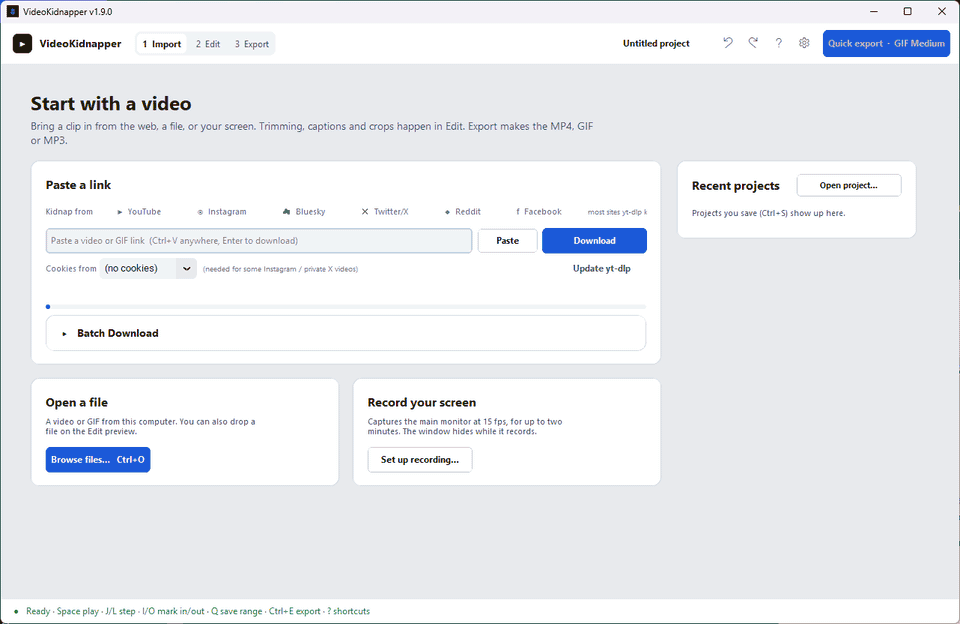Image resolution: width=960 pixels, height=624 pixels.
Task: Click the VideoKidnapper play logo icon
Action: coord(22,43)
